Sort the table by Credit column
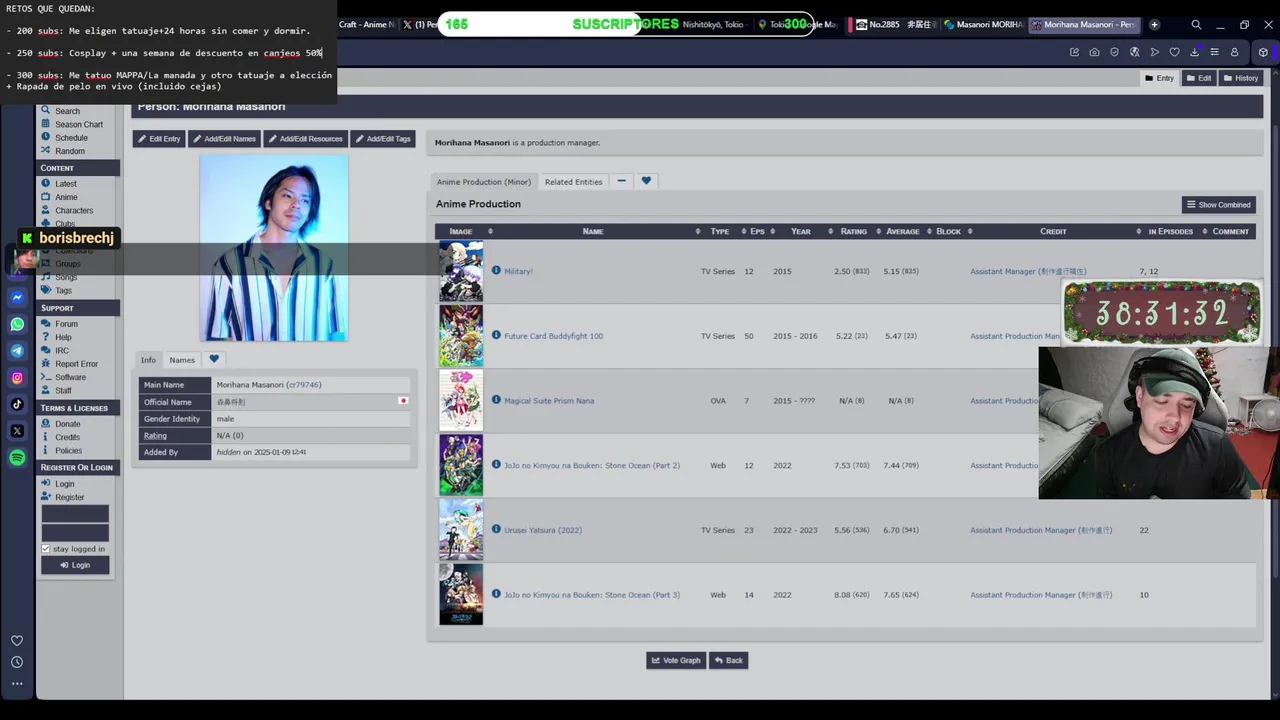This screenshot has width=1280, height=720. (x=1053, y=231)
